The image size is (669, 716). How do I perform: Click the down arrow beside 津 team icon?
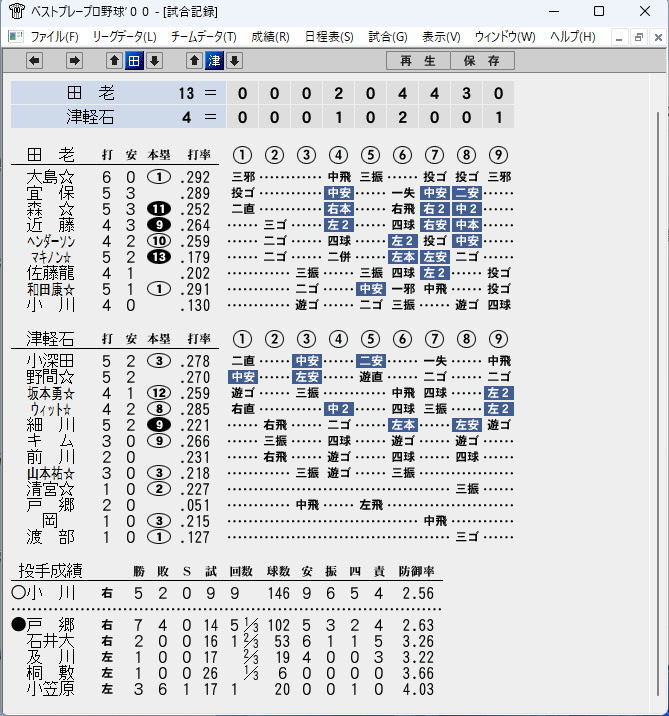(234, 61)
